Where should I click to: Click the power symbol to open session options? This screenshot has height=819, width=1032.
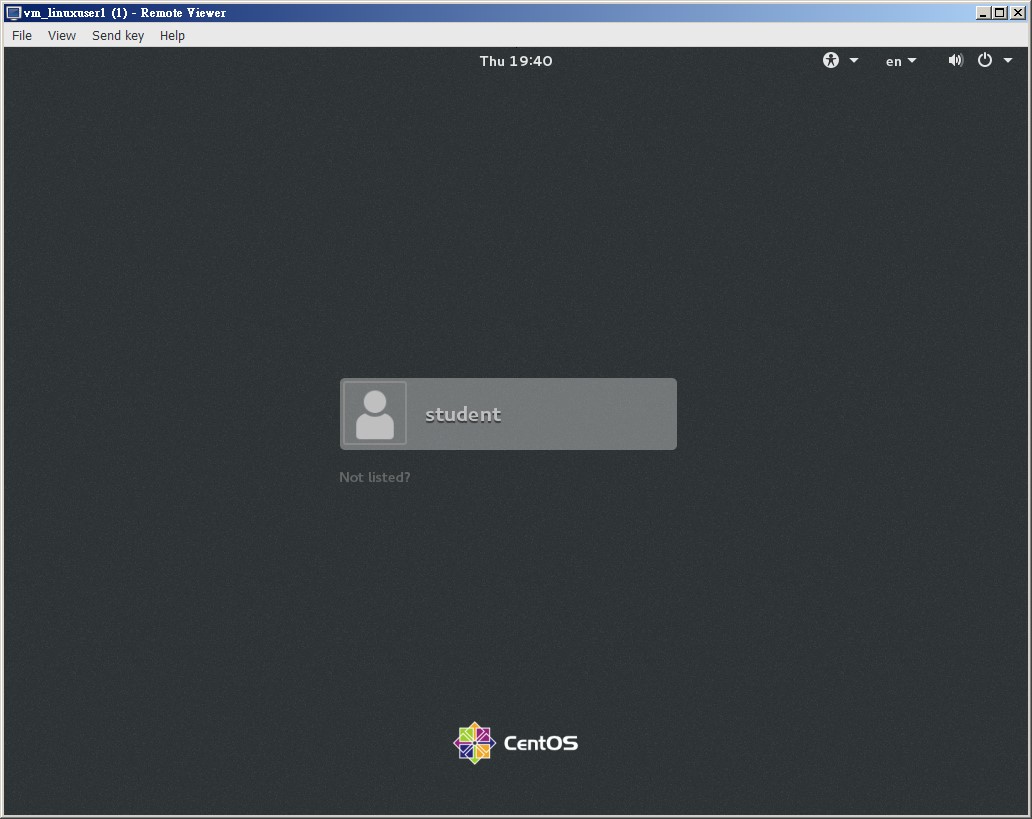pos(986,60)
